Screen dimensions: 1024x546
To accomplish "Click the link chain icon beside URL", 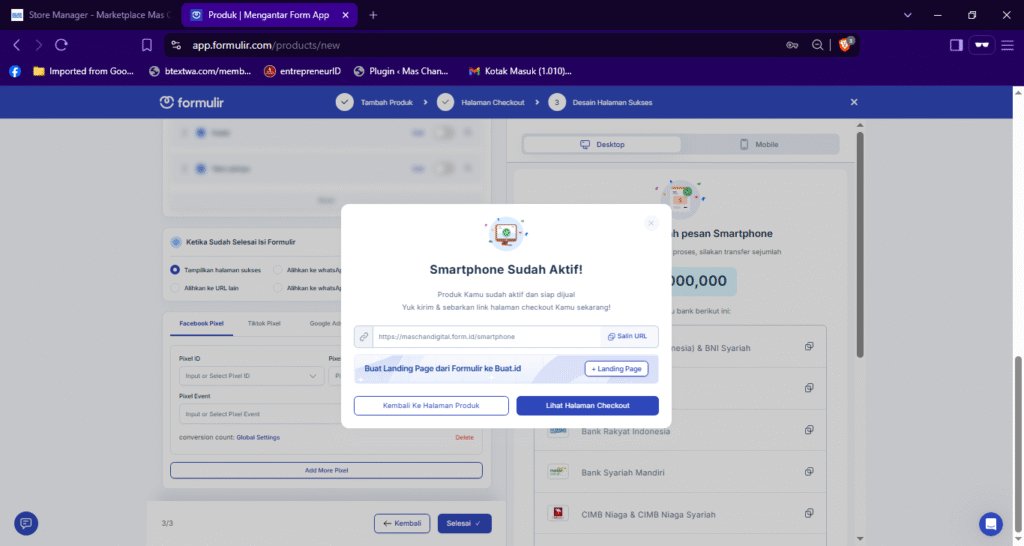I will click(364, 336).
